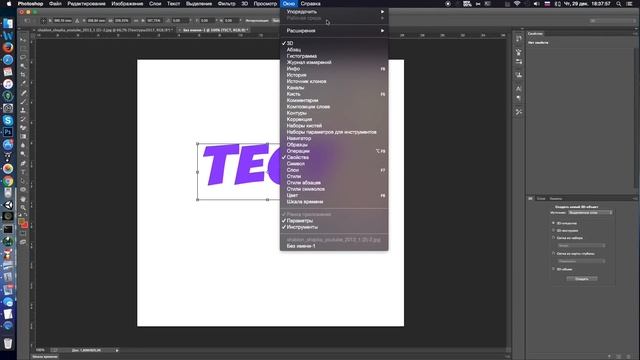Uncheck the 3D panel in the Окно menu
This screenshot has width=640, height=360.
334,43
